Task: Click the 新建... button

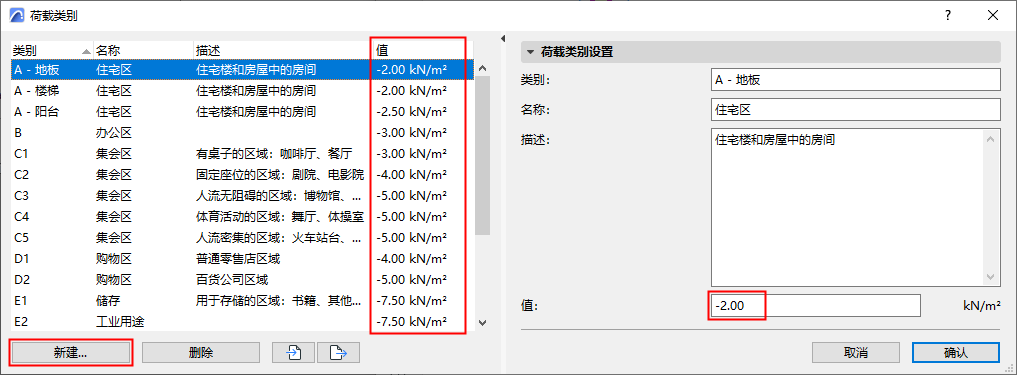Action: (x=71, y=352)
